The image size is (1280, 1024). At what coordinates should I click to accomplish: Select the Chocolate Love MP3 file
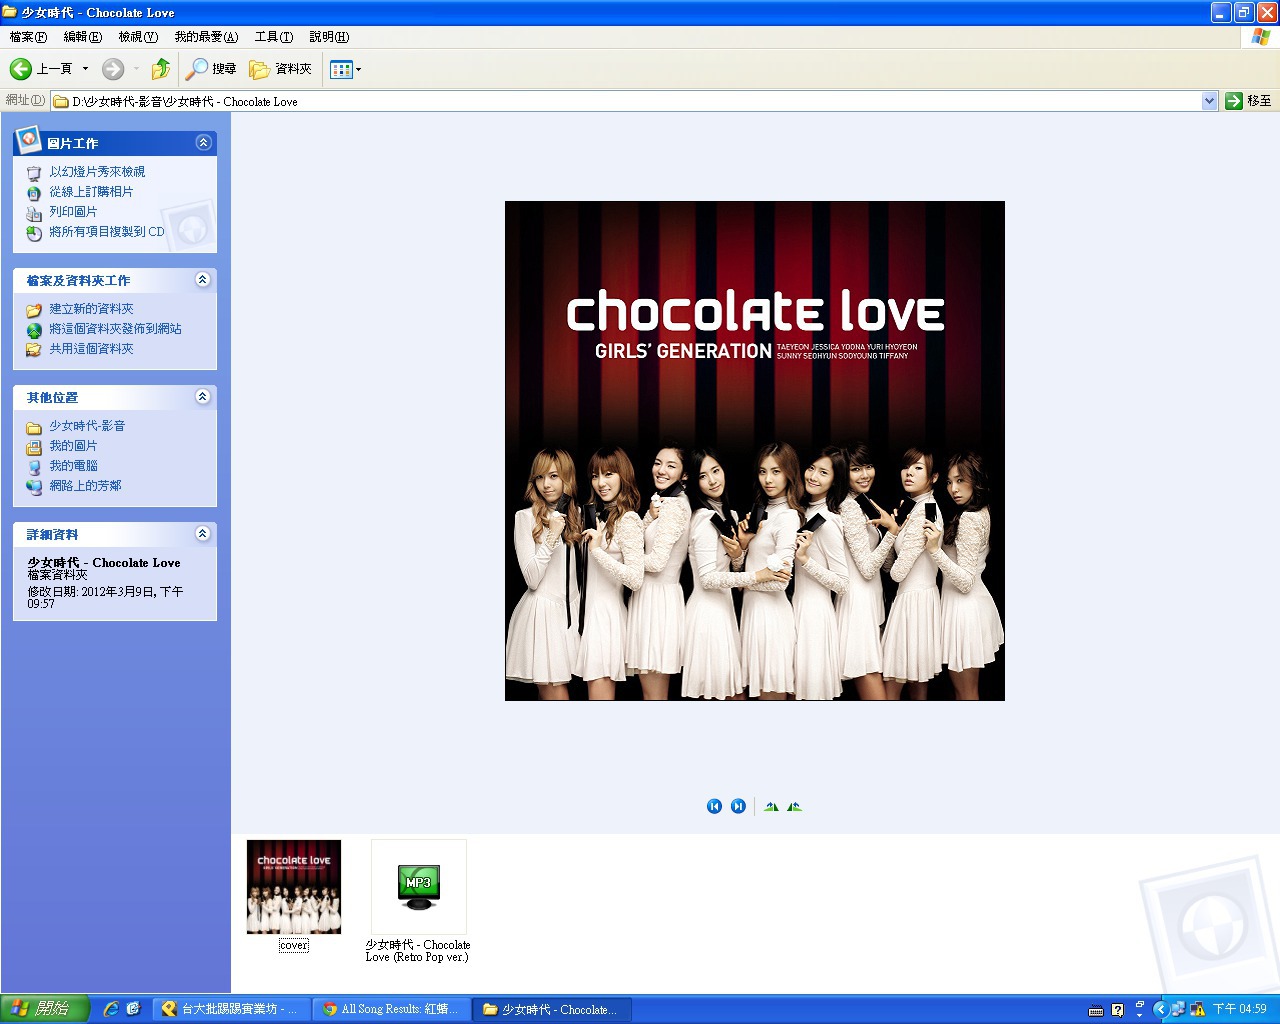tap(418, 887)
